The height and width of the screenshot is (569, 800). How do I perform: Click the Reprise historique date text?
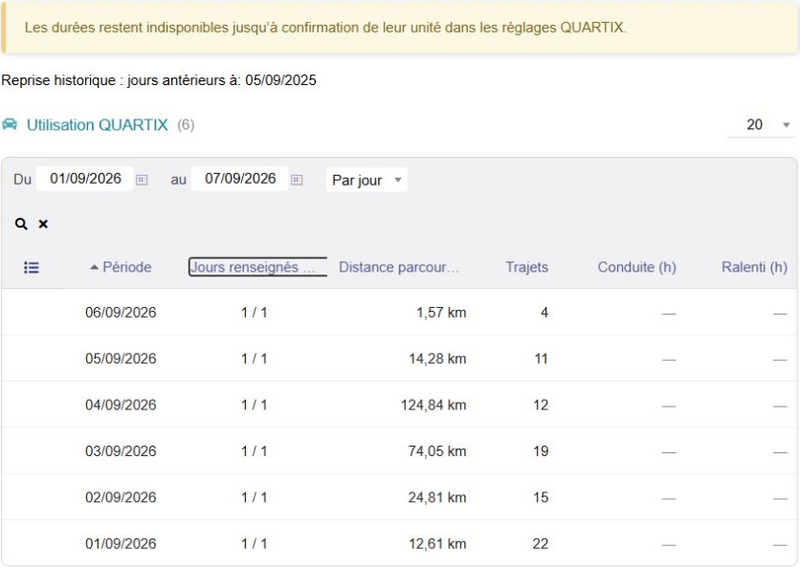(159, 81)
